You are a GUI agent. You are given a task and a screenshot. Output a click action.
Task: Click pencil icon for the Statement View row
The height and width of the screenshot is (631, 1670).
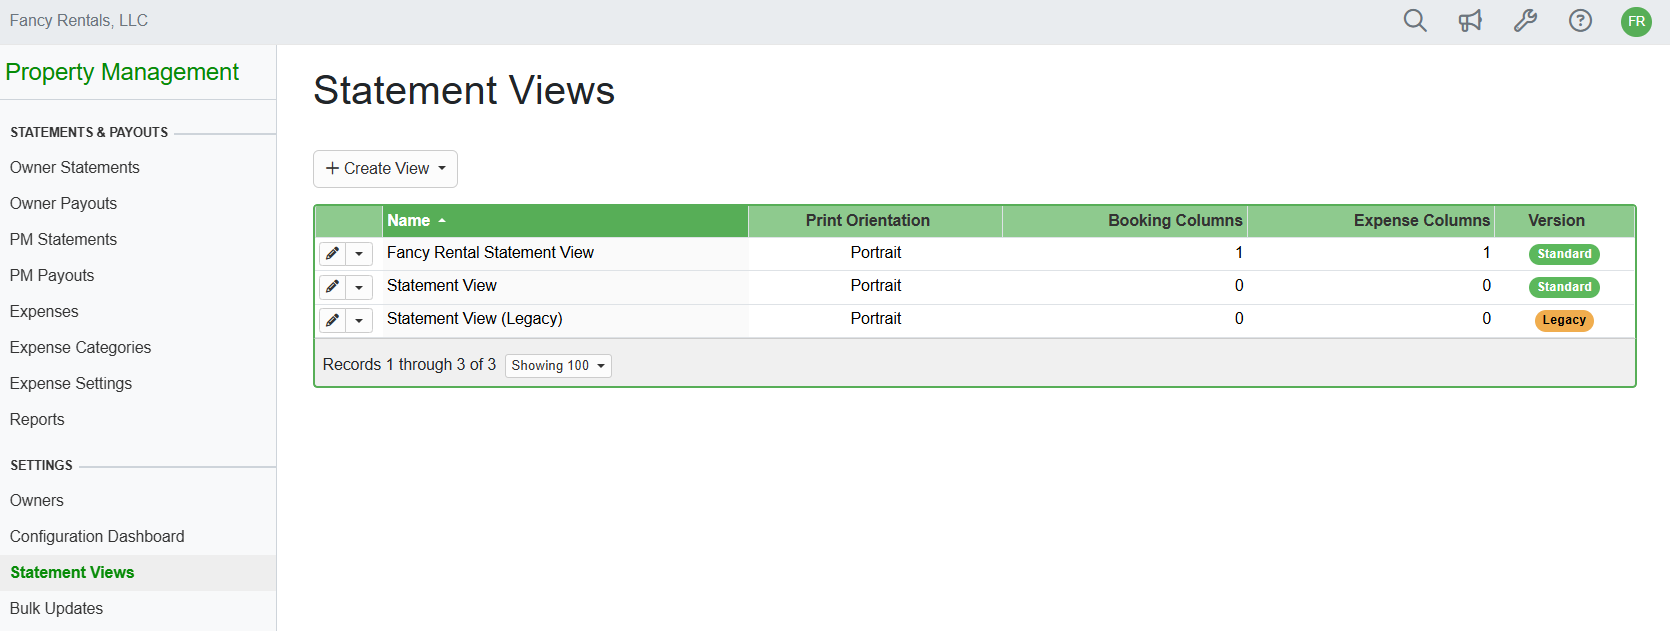pyautogui.click(x=333, y=287)
